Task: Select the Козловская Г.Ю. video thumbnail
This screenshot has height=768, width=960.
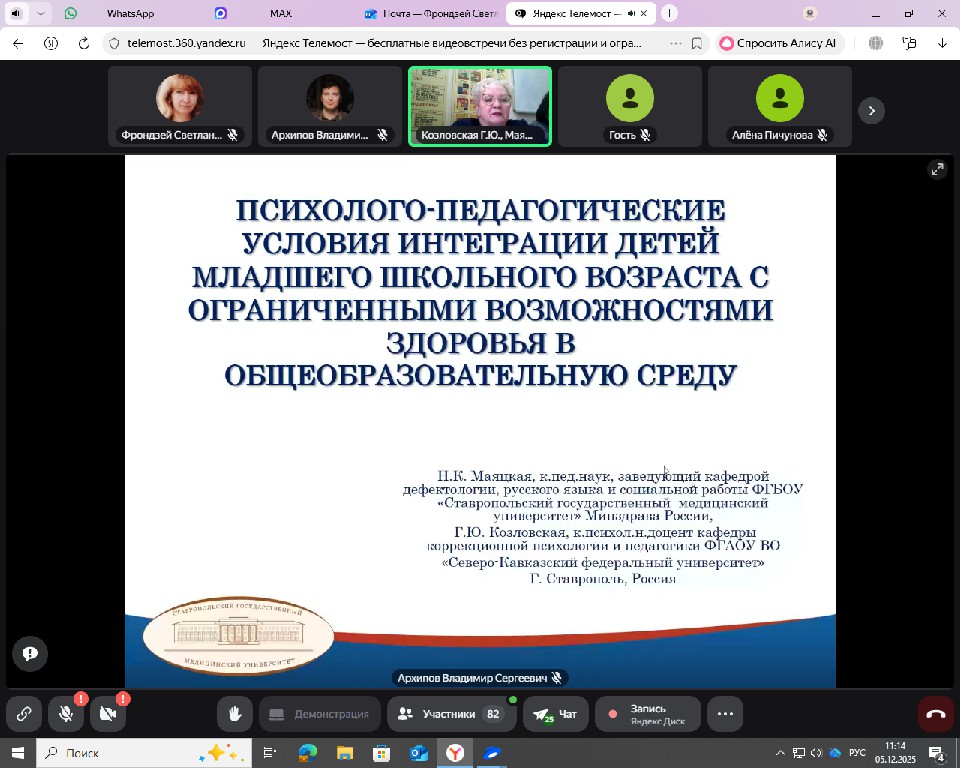Action: click(x=480, y=106)
